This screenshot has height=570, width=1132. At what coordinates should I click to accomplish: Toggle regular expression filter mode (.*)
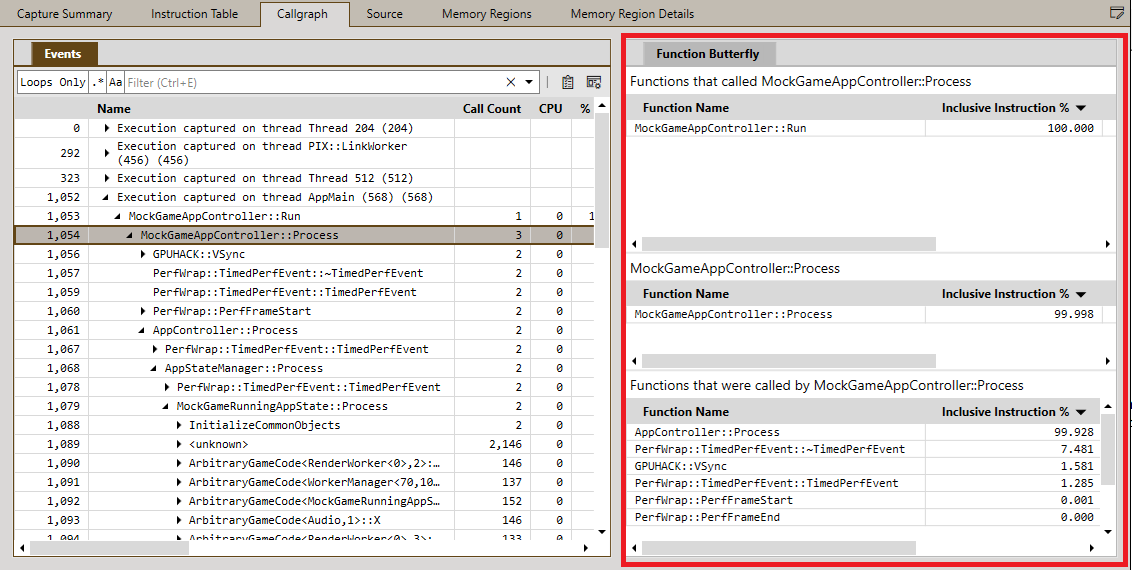[x=97, y=82]
